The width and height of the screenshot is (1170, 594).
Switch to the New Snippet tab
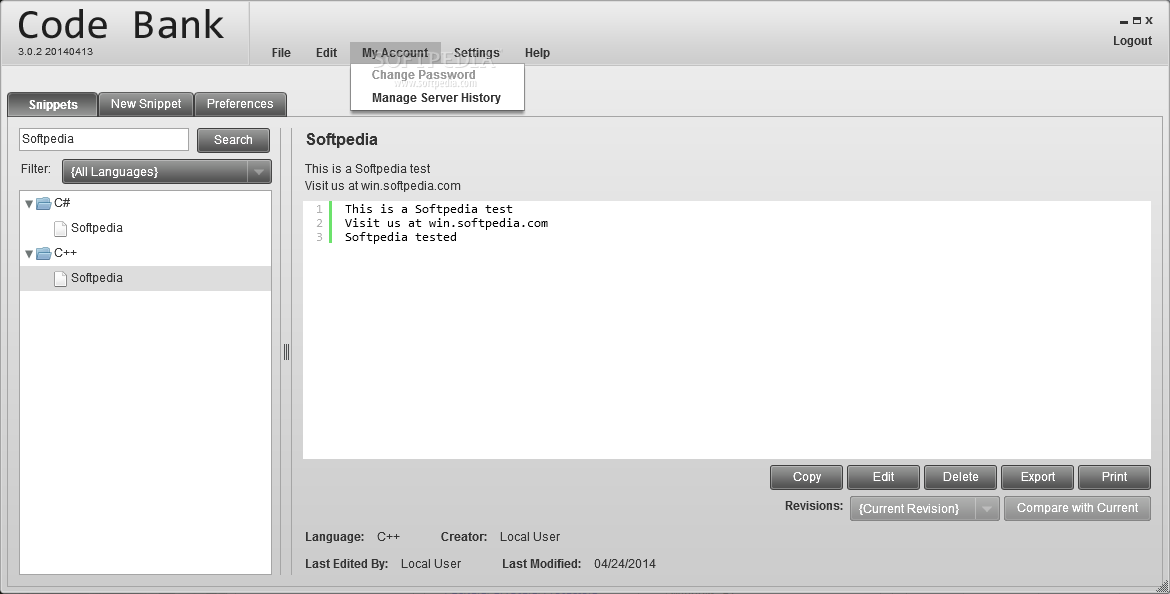(x=146, y=104)
